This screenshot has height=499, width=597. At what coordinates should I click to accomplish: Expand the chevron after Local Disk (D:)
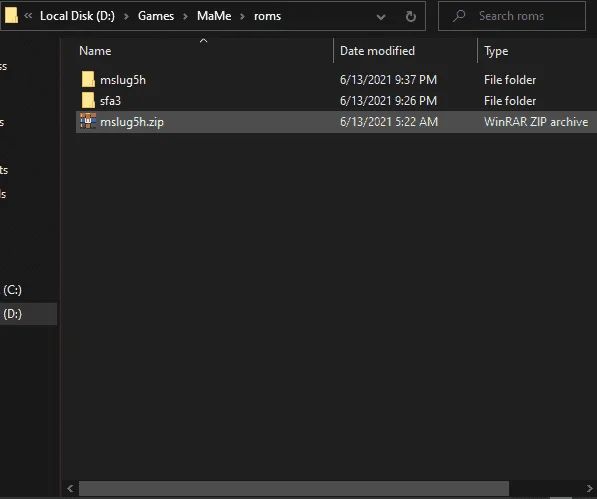coord(126,16)
